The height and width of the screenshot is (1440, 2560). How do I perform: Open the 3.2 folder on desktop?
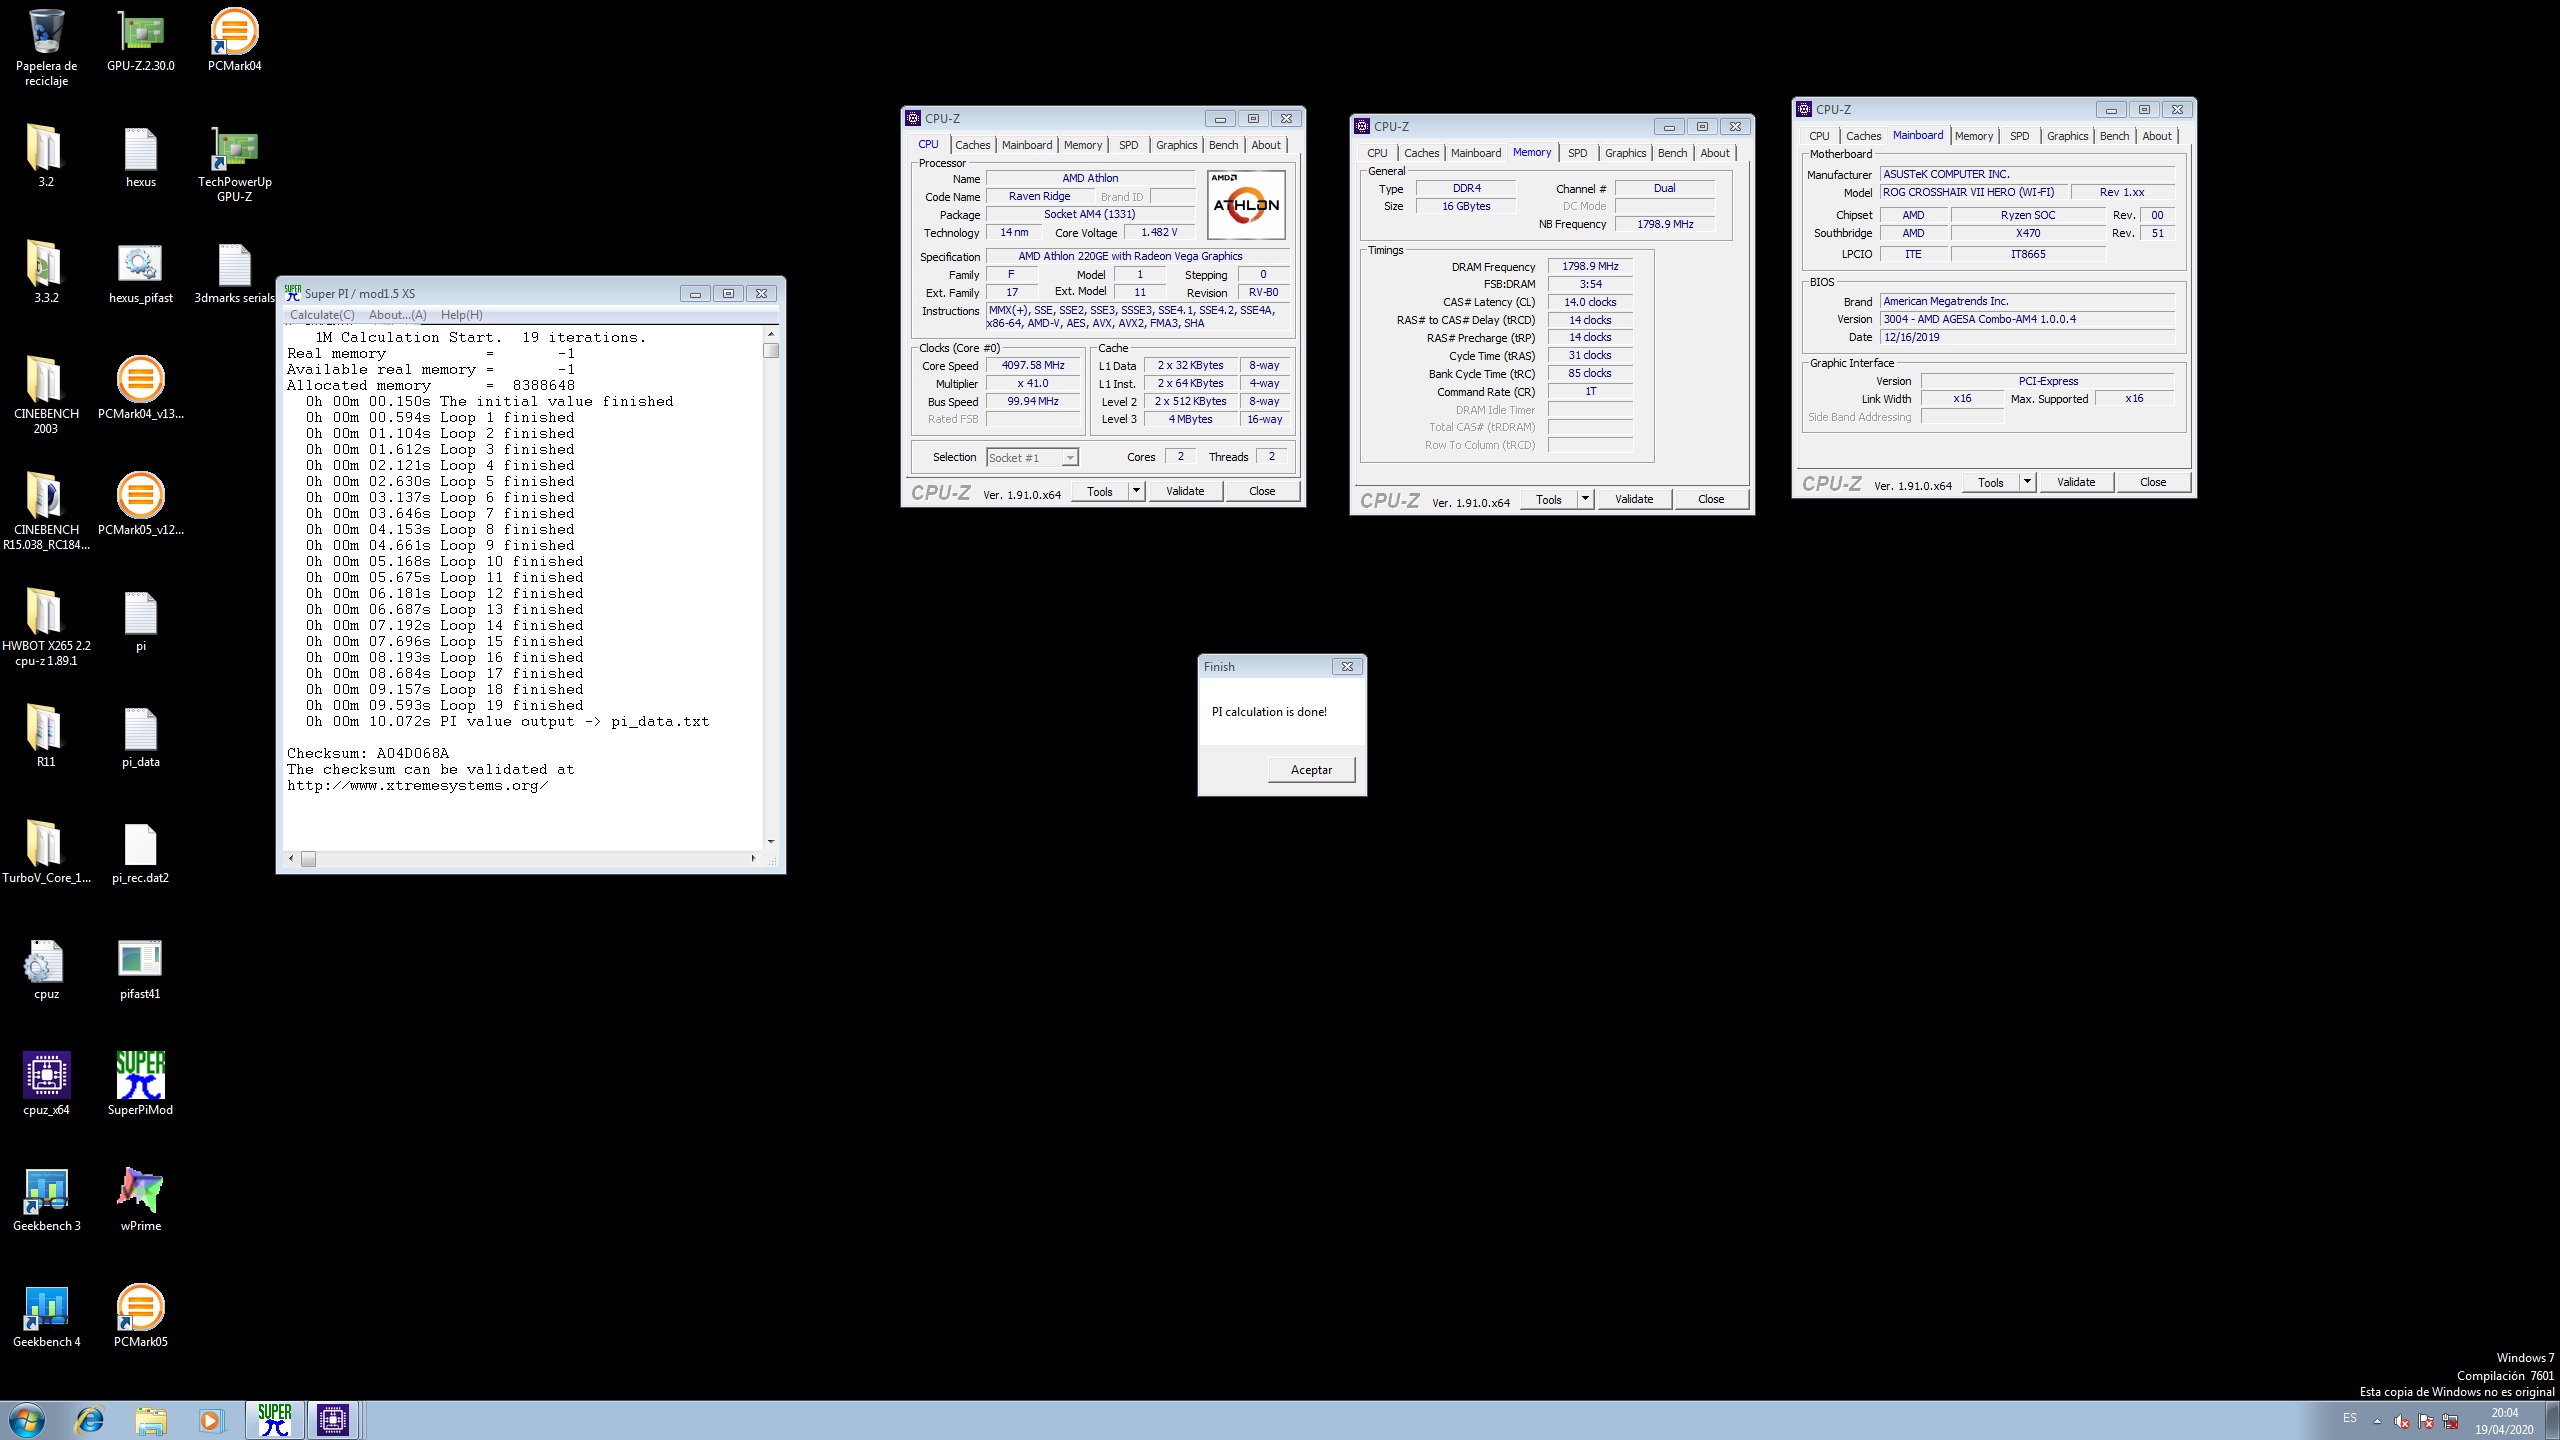(46, 157)
